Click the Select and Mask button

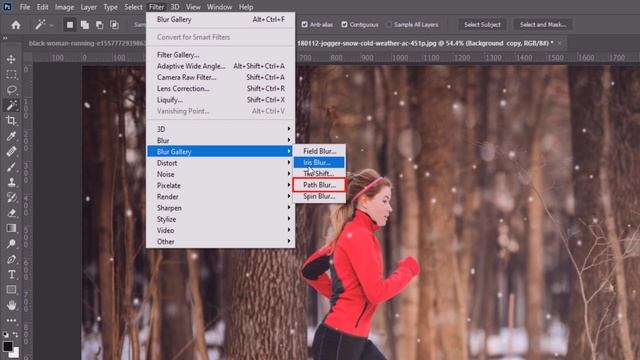[543, 24]
